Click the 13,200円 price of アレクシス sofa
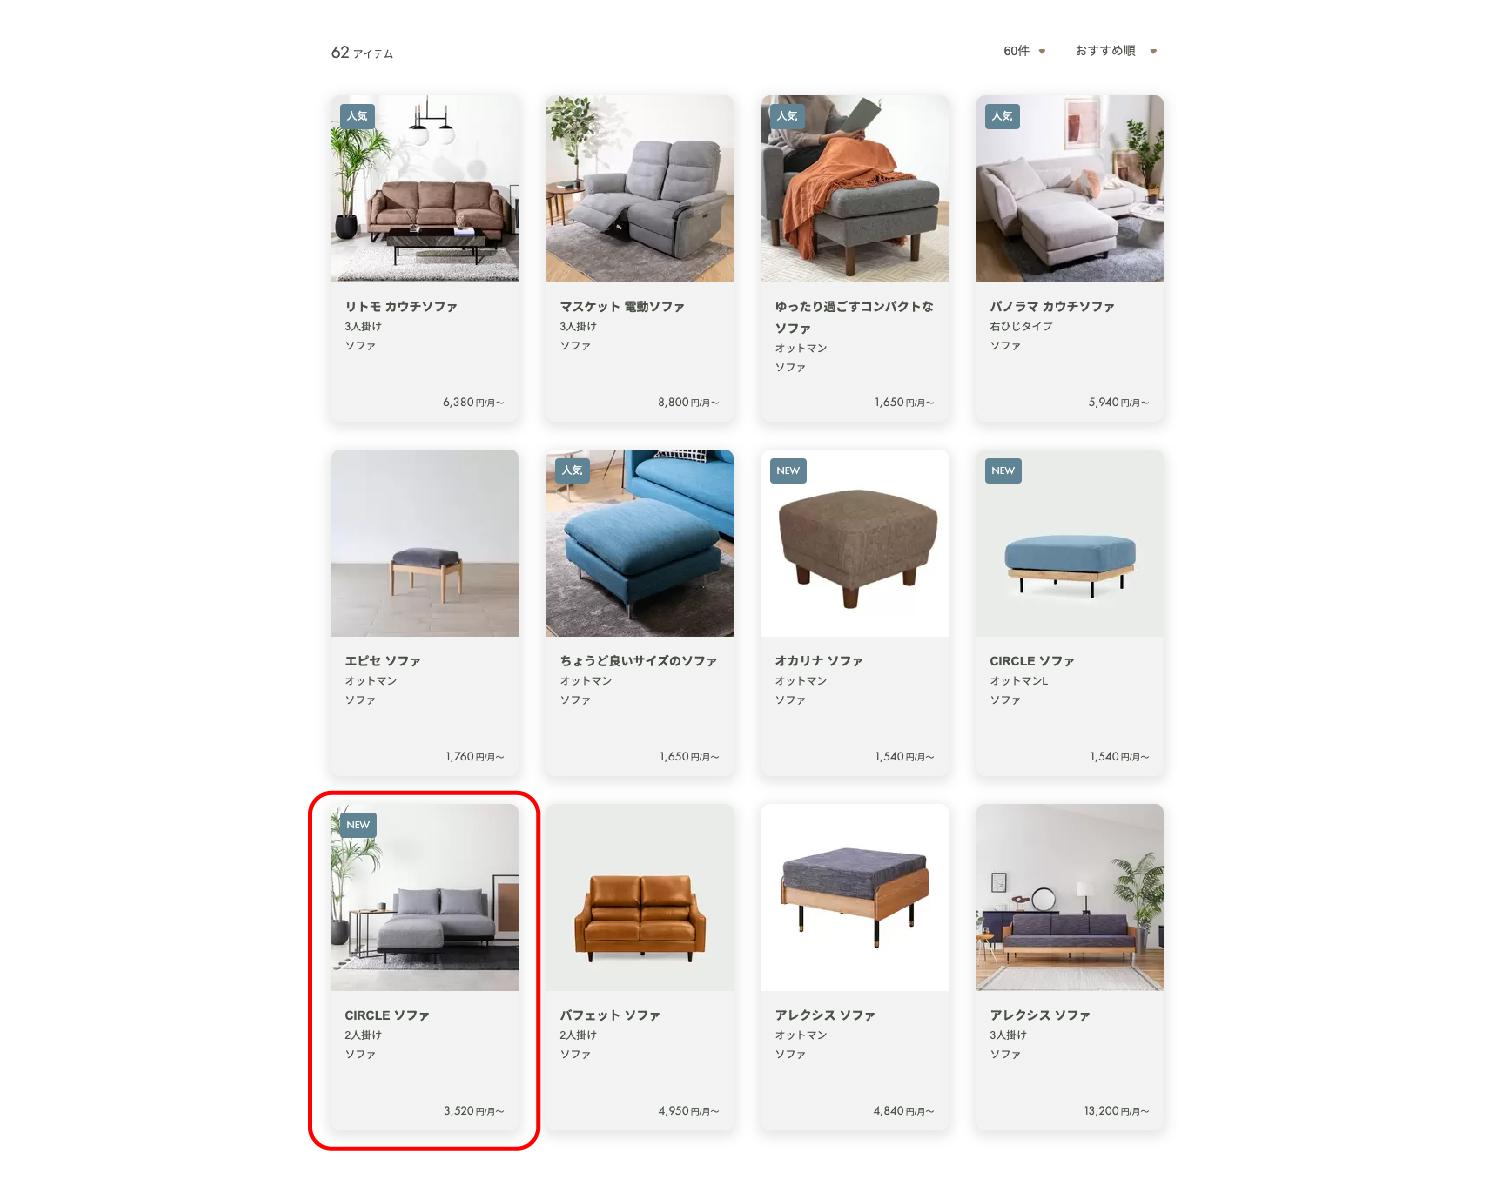This screenshot has height=1186, width=1500. pyautogui.click(x=1116, y=1111)
